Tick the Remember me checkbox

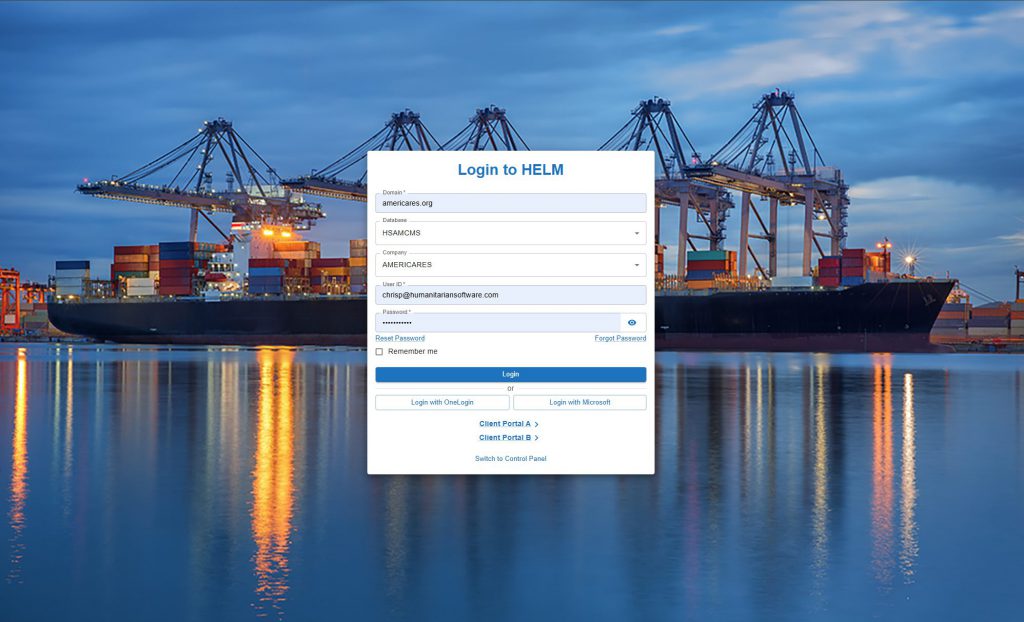379,352
